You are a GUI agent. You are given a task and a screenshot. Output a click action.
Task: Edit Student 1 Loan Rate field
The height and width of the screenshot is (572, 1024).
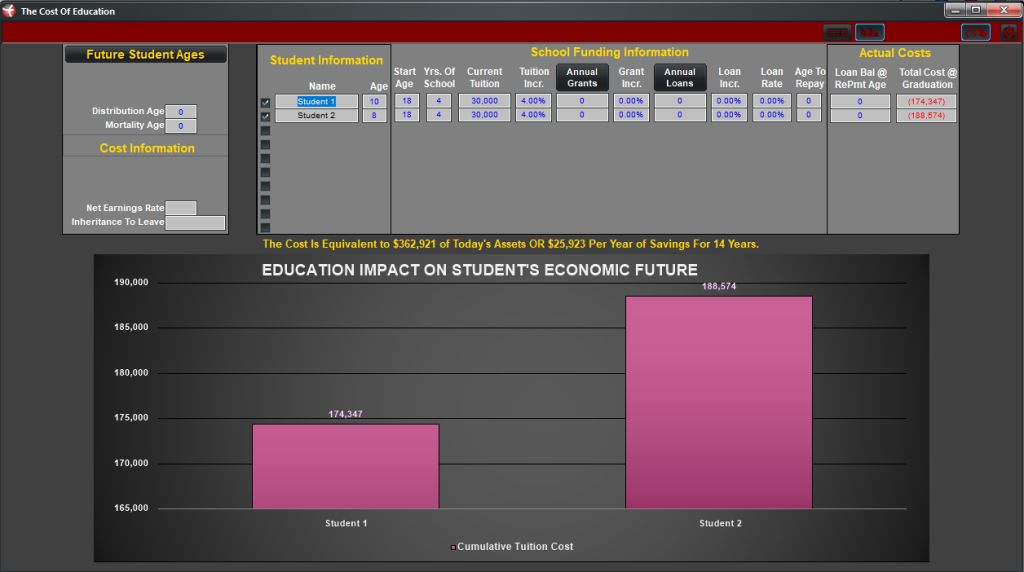coord(772,101)
